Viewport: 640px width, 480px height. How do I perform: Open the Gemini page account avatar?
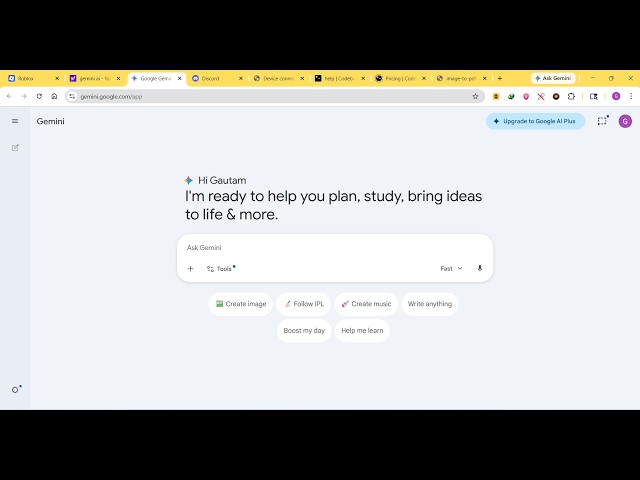coord(625,121)
